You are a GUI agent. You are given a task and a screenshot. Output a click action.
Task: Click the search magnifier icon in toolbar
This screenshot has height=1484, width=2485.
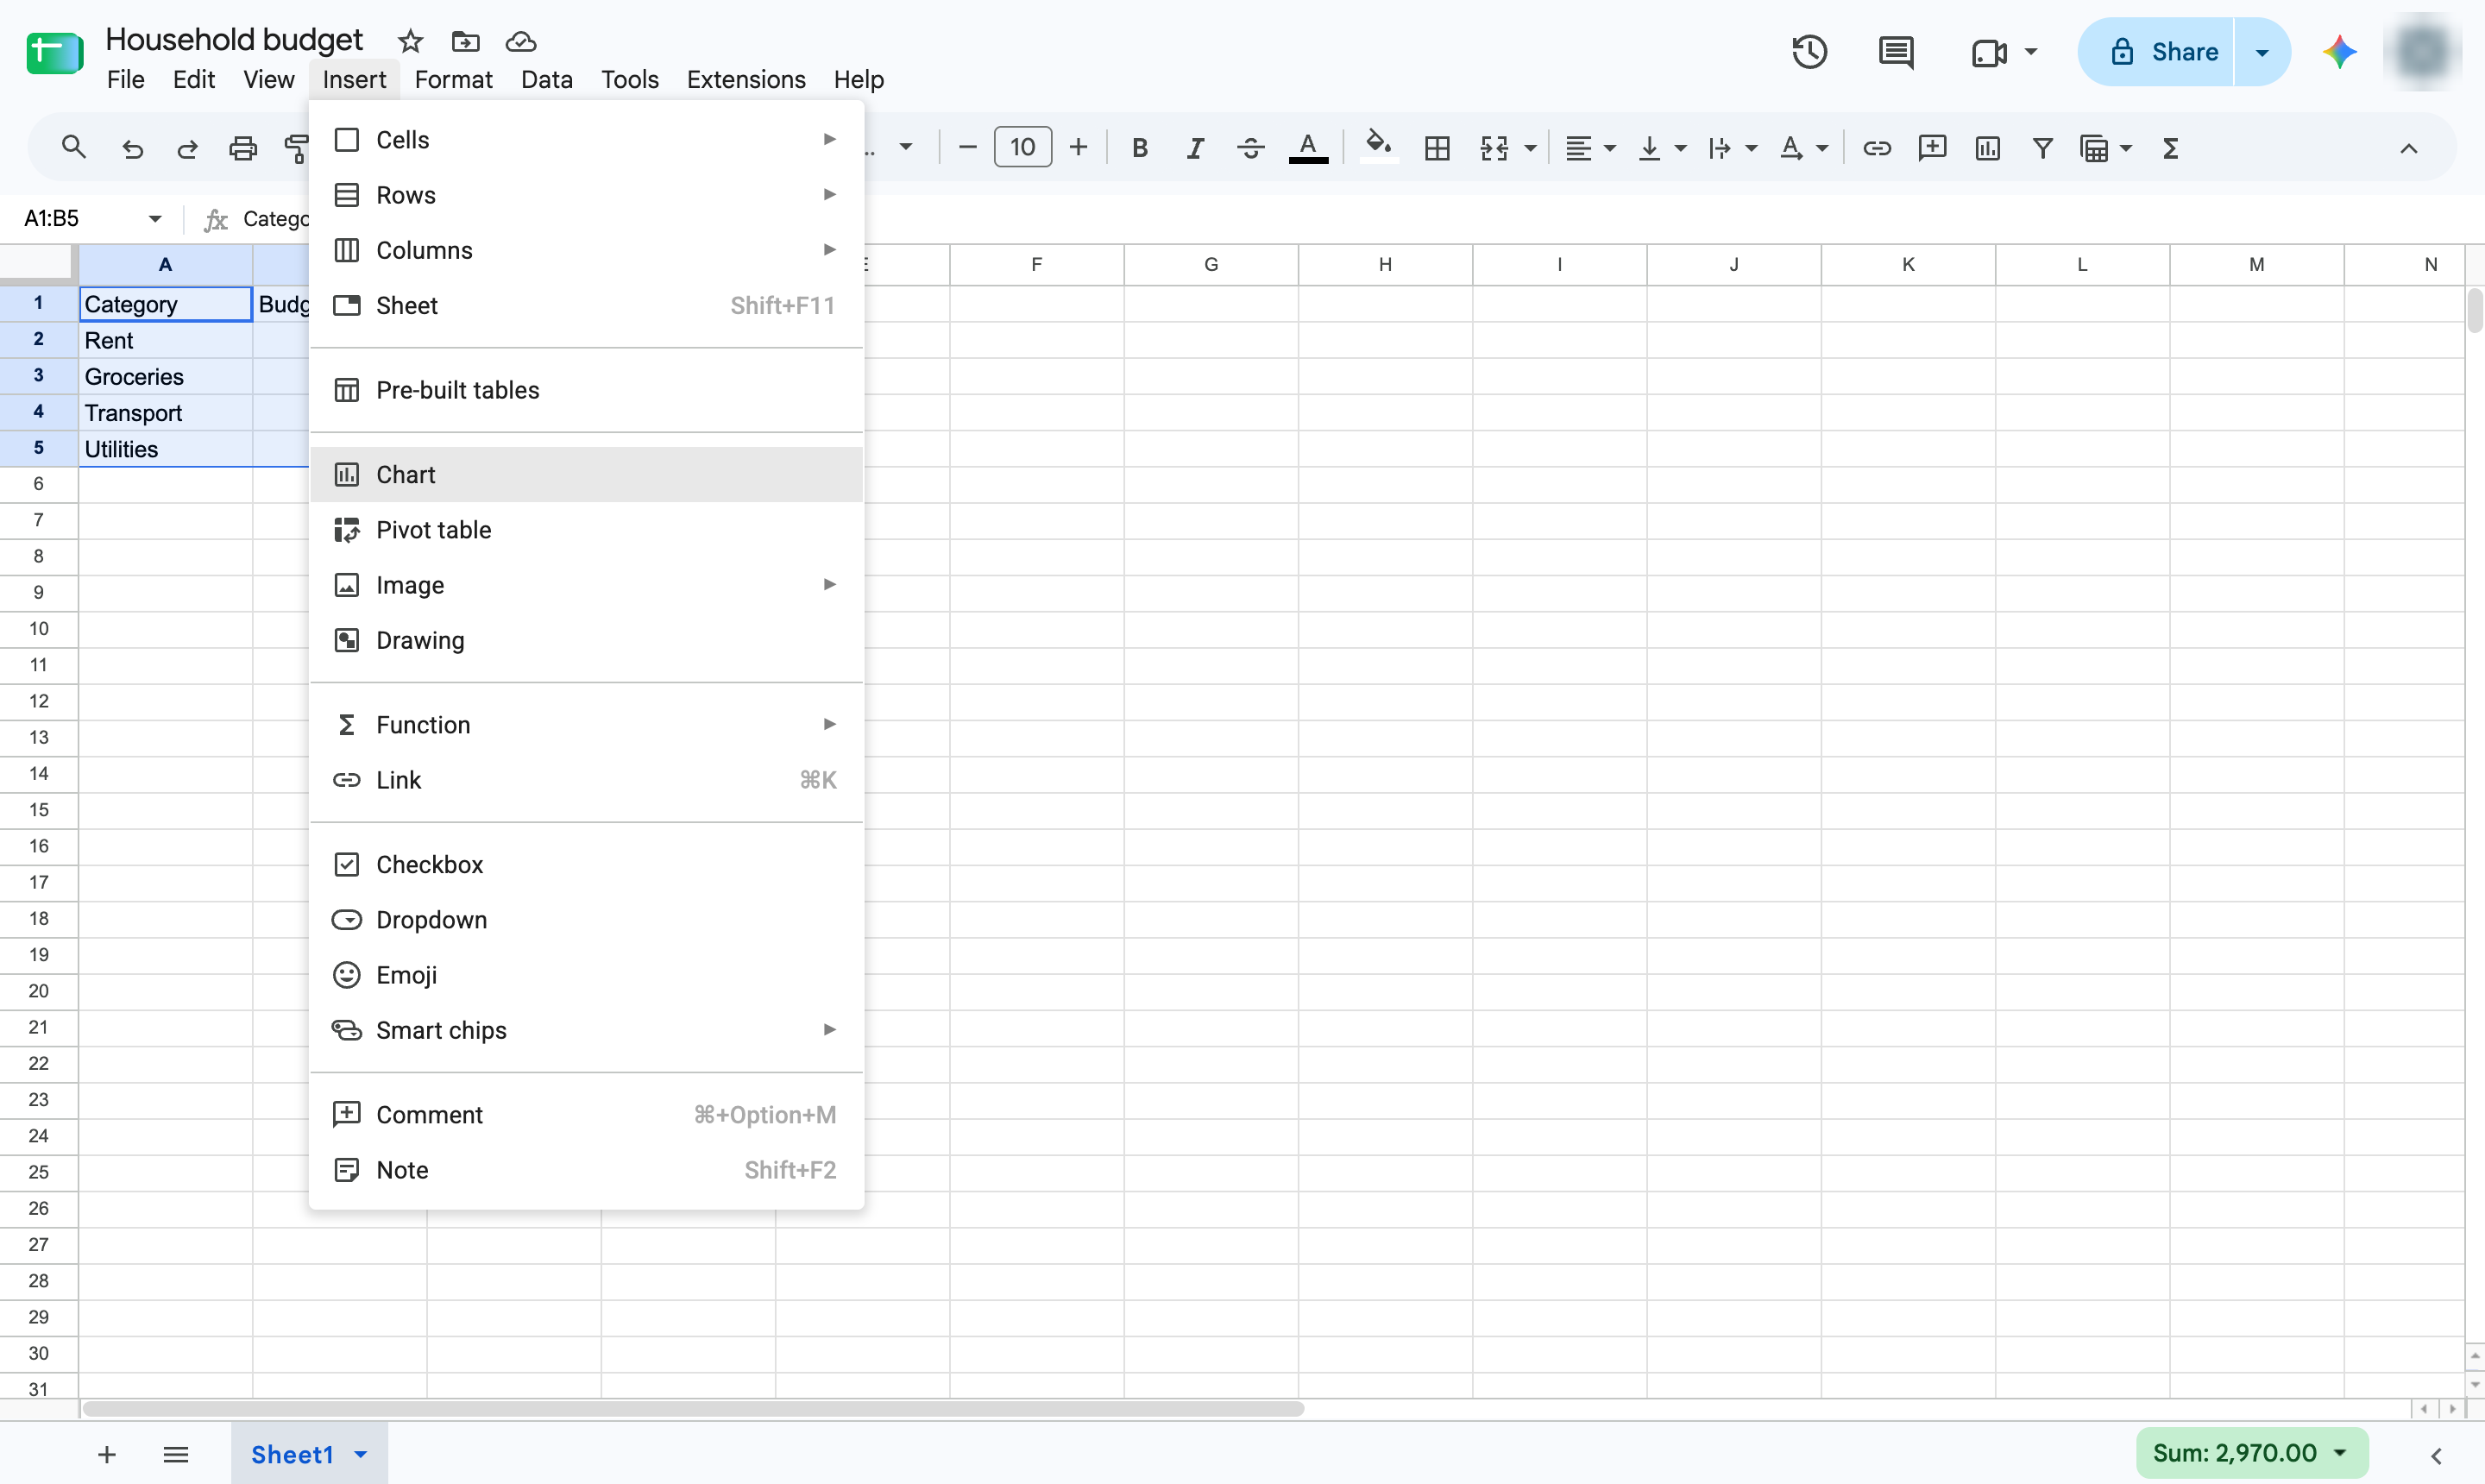tap(73, 148)
